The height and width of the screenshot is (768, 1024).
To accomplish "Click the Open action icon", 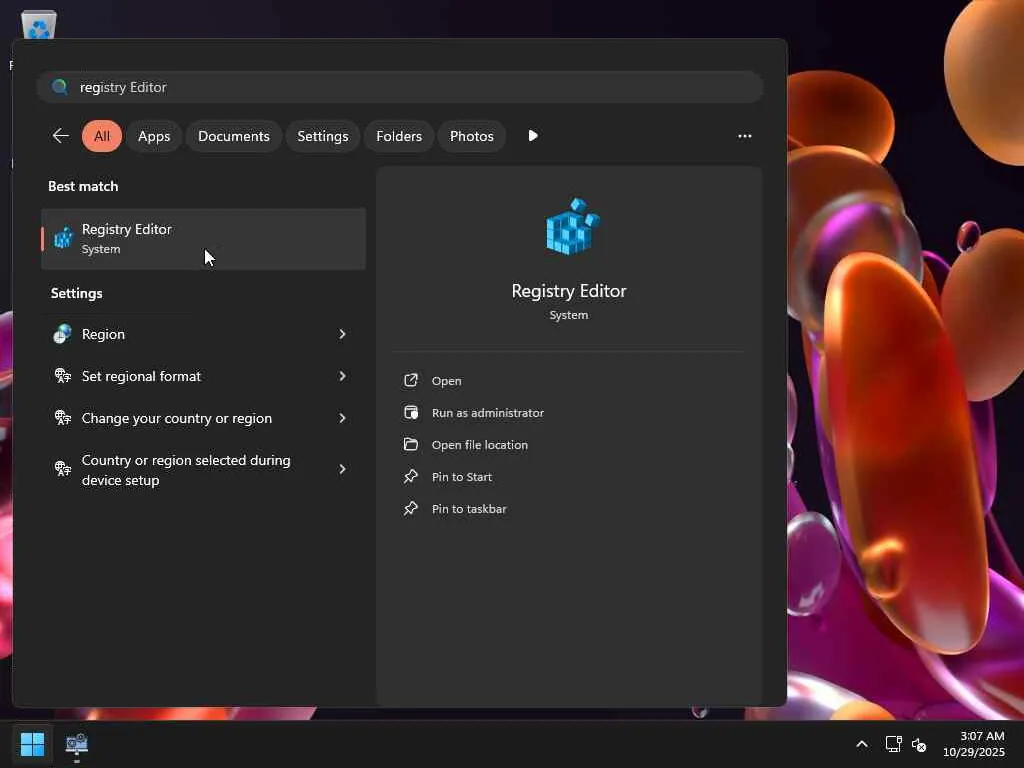I will pos(411,380).
